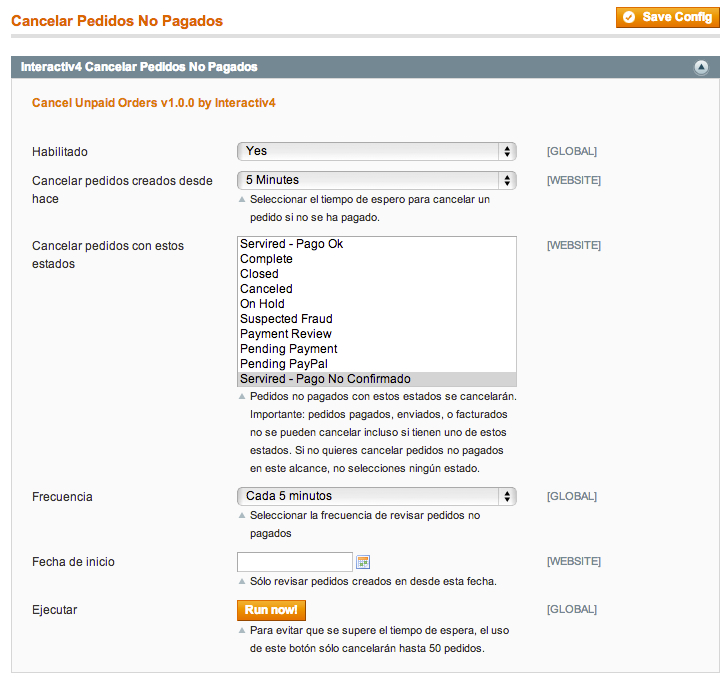Select Suspected Fraud order status
The height and width of the screenshot is (681, 728).
click(377, 319)
